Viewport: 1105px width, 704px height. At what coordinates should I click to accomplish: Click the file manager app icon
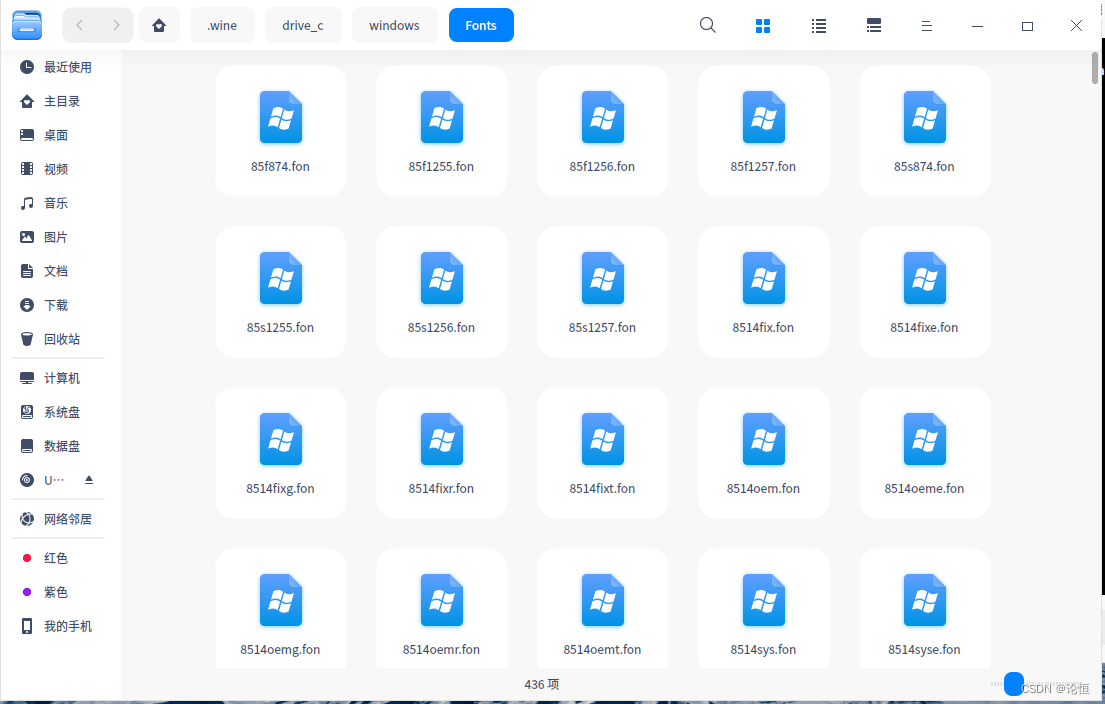tap(27, 25)
